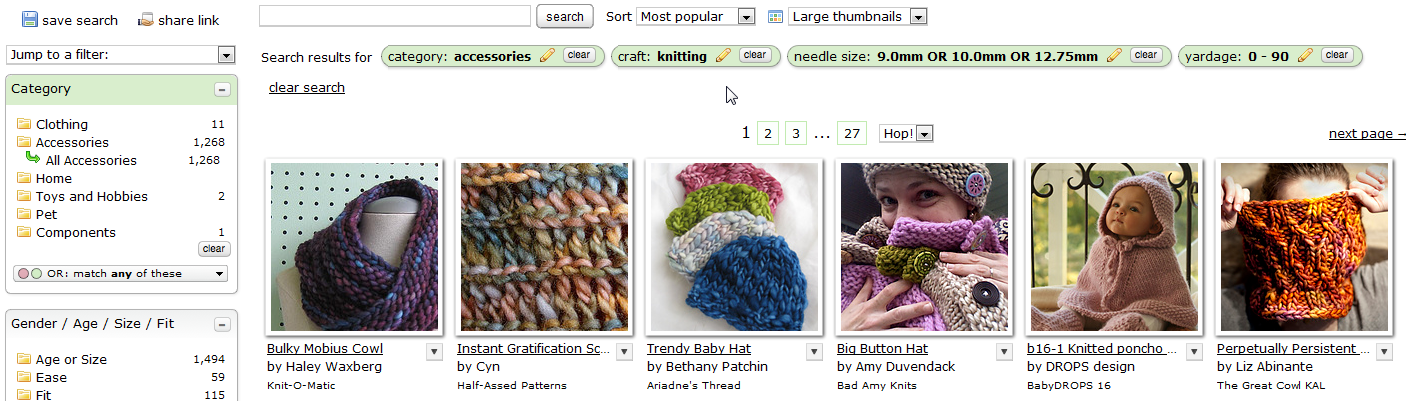Edit the yardage filter pencil icon
This screenshot has height=401, width=1406.
[x=1305, y=56]
